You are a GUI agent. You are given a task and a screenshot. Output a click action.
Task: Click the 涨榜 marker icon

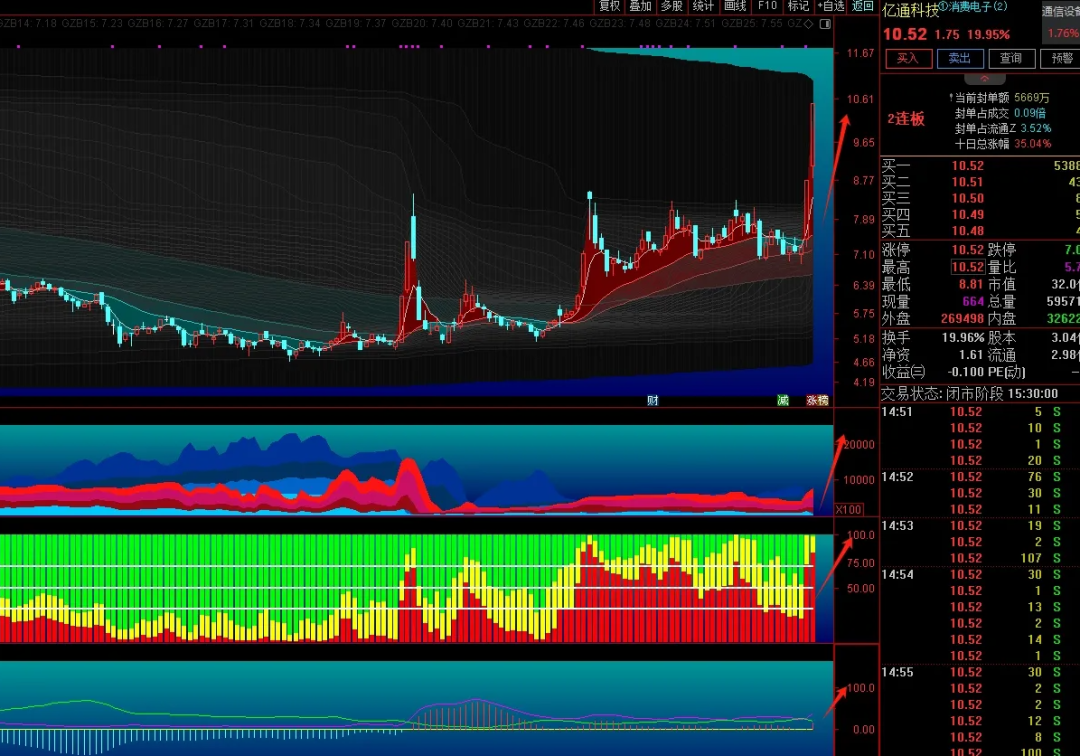(817, 400)
